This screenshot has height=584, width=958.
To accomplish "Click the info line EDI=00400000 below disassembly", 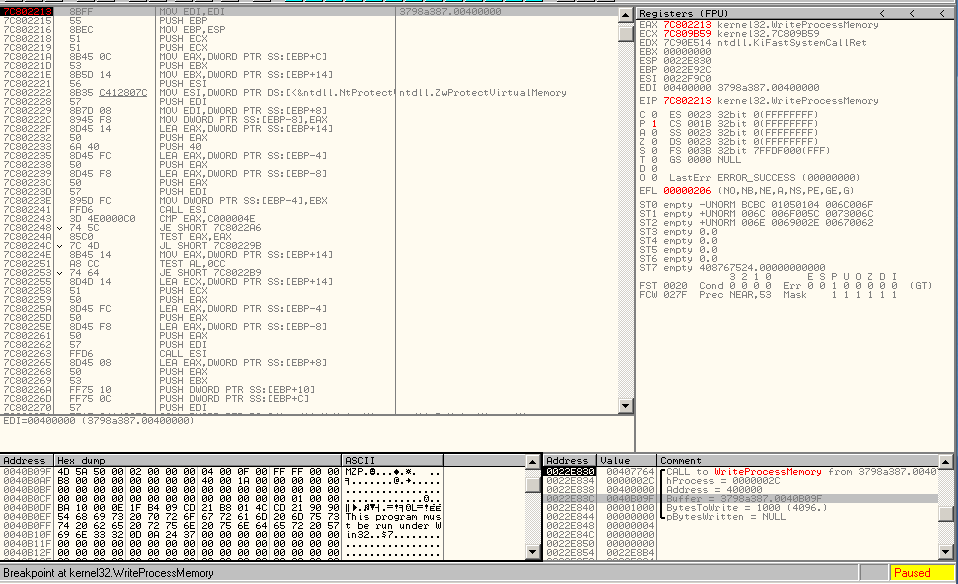I will click(x=98, y=421).
